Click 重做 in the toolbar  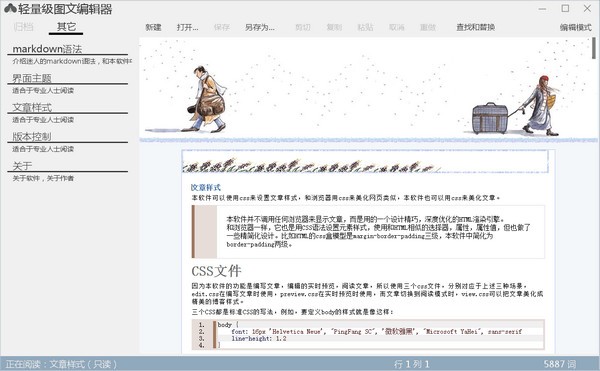coord(428,27)
